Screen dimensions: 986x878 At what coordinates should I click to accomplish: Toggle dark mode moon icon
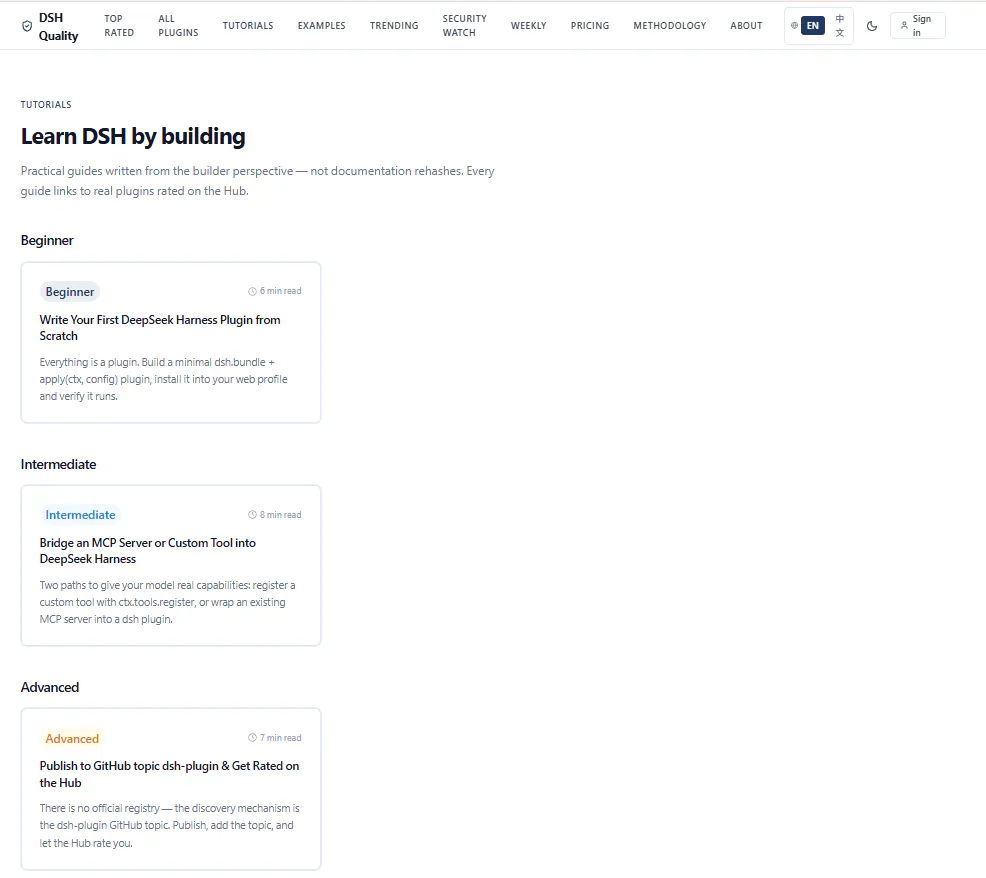872,26
